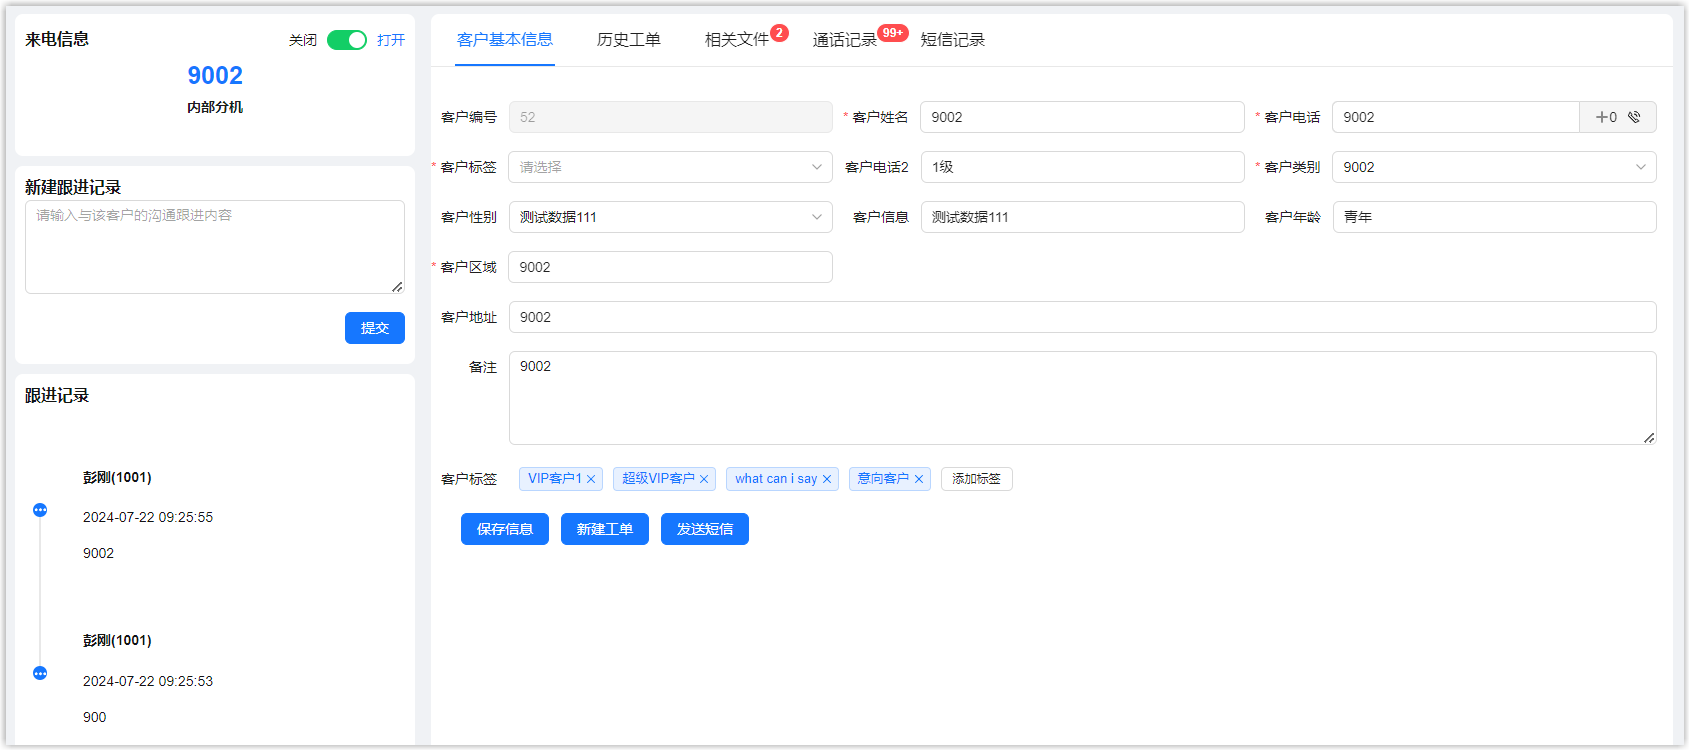The width and height of the screenshot is (1690, 751).
Task: Click the +0 prefix icon beside phone
Action: pyautogui.click(x=1605, y=117)
